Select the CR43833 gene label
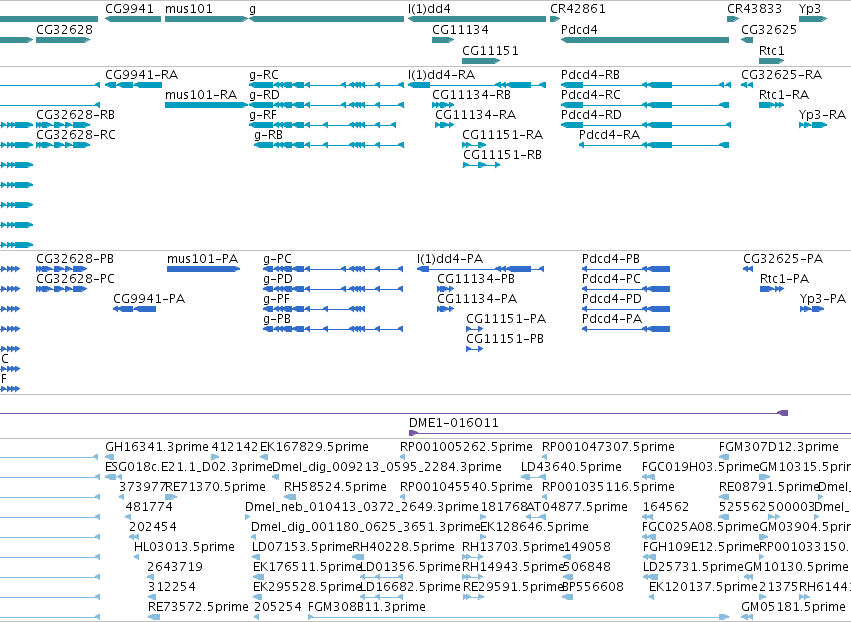The width and height of the screenshot is (851, 622). point(754,9)
